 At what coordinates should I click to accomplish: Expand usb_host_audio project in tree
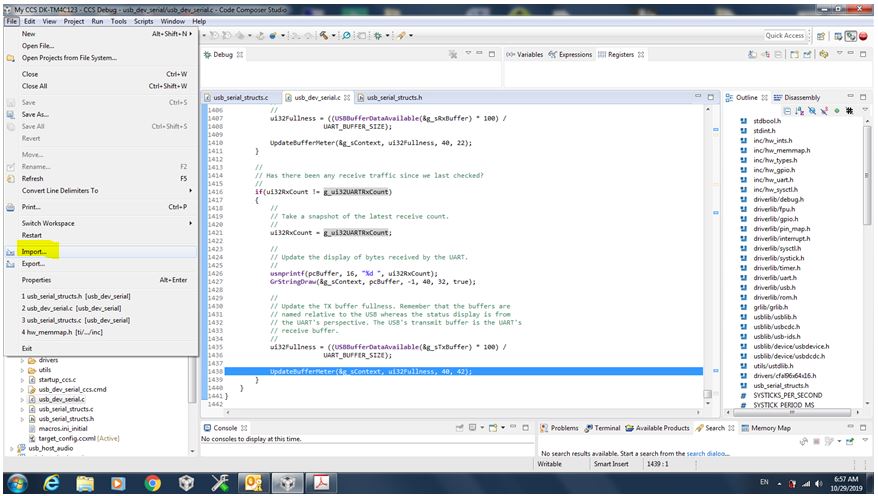click(12, 448)
